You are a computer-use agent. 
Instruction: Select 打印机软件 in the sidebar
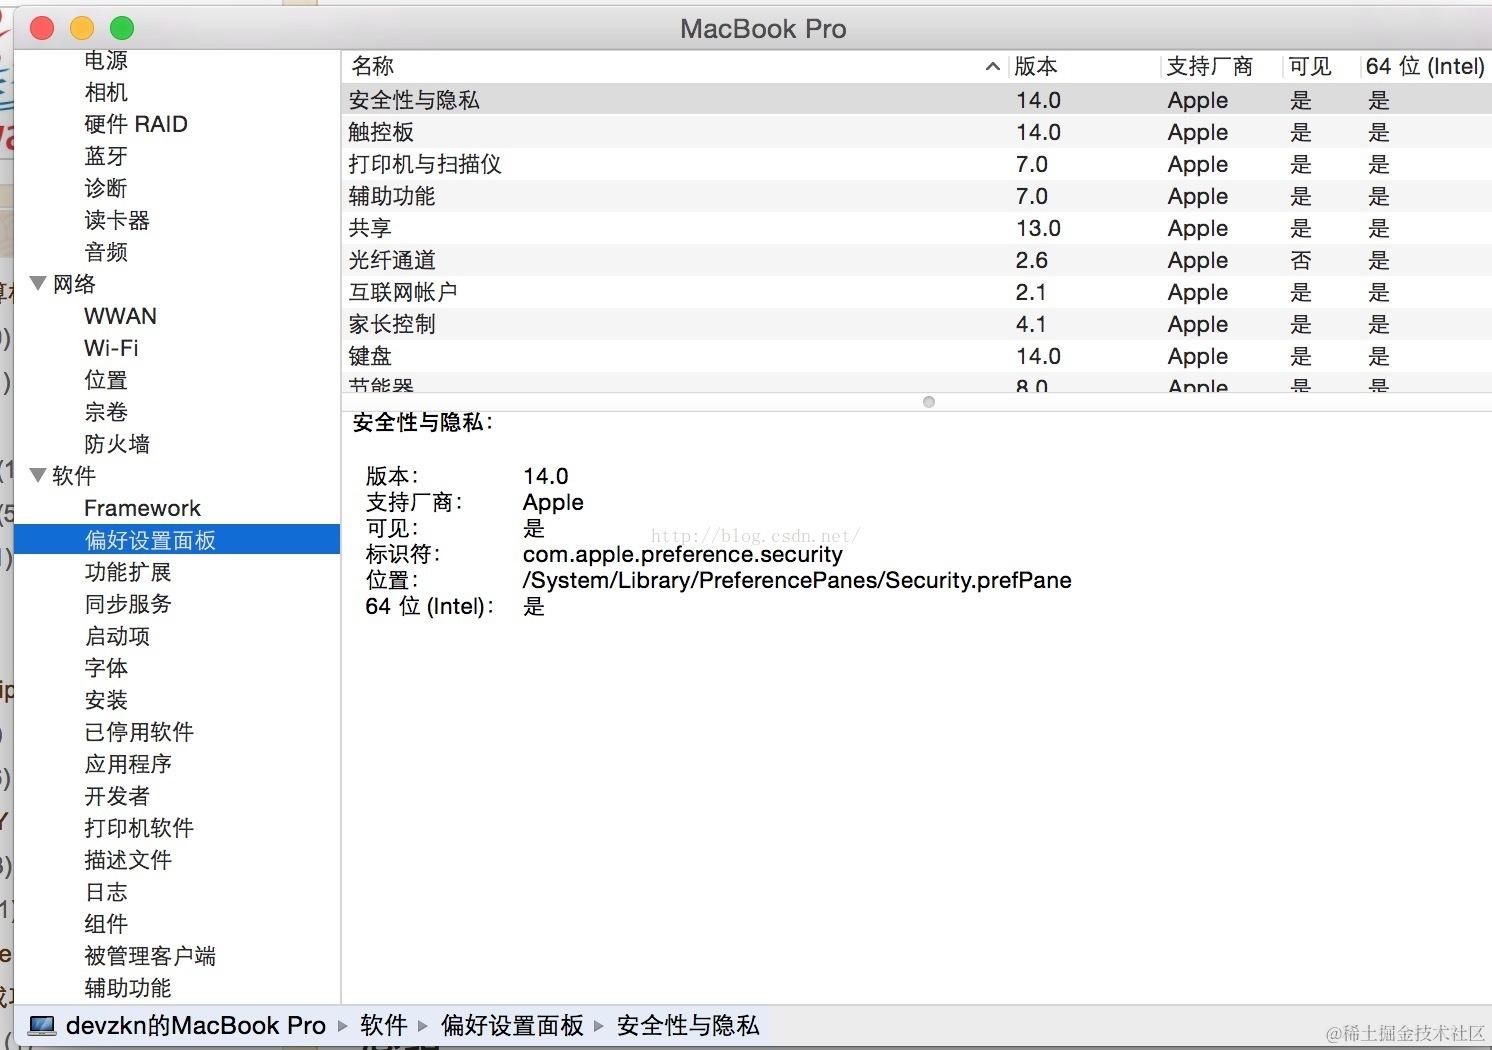click(x=139, y=828)
